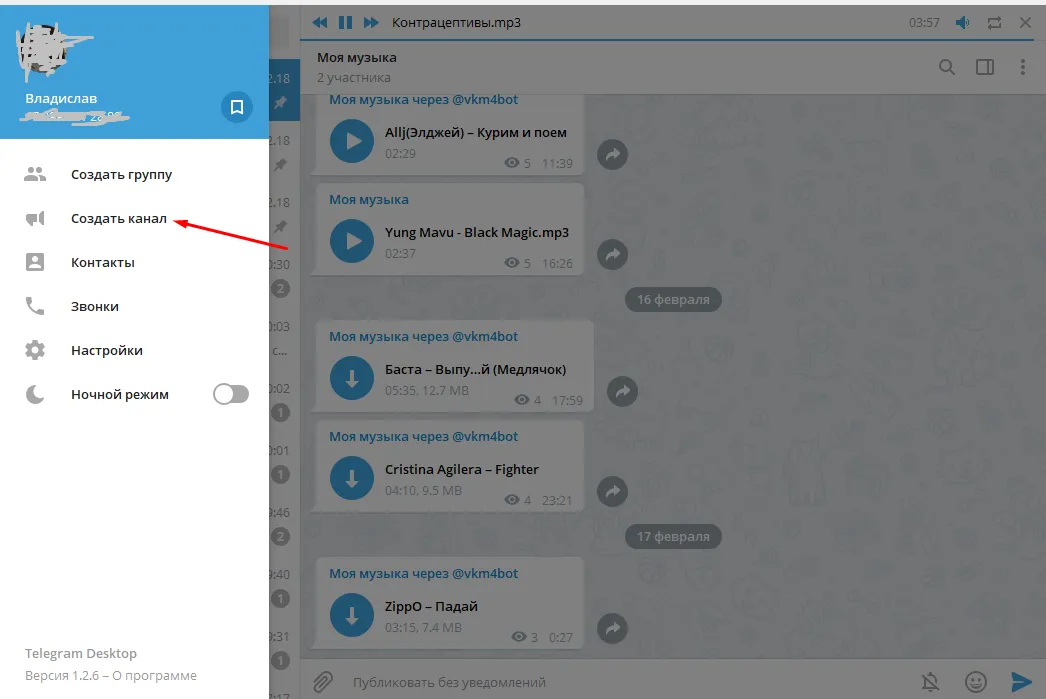Open Моя музыка channel header info
The width and height of the screenshot is (1046, 699).
pyautogui.click(x=357, y=67)
